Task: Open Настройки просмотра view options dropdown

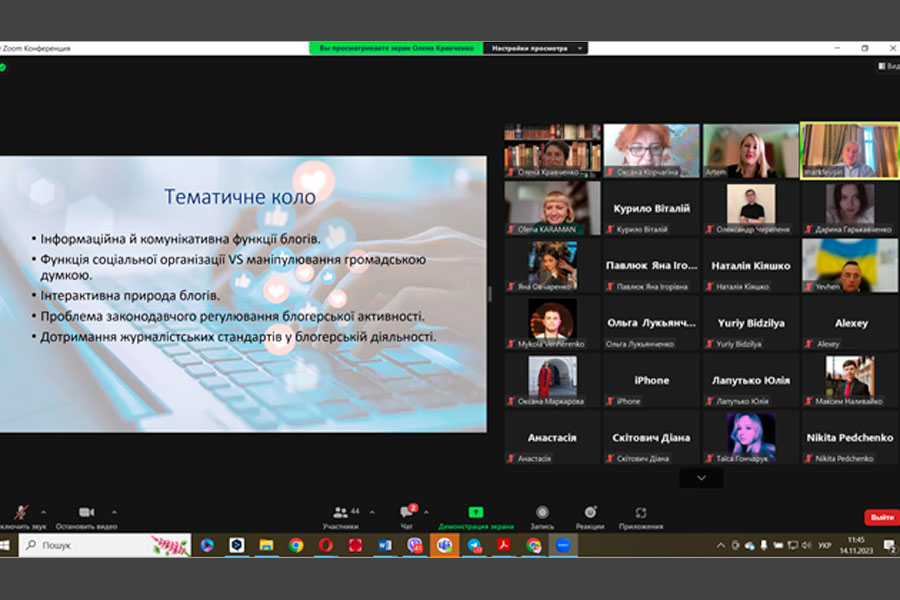Action: 535,48
